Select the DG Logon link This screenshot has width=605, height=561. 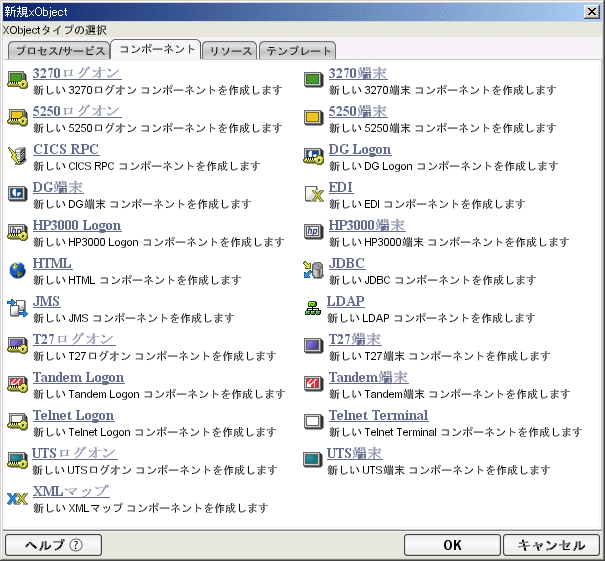pos(360,149)
